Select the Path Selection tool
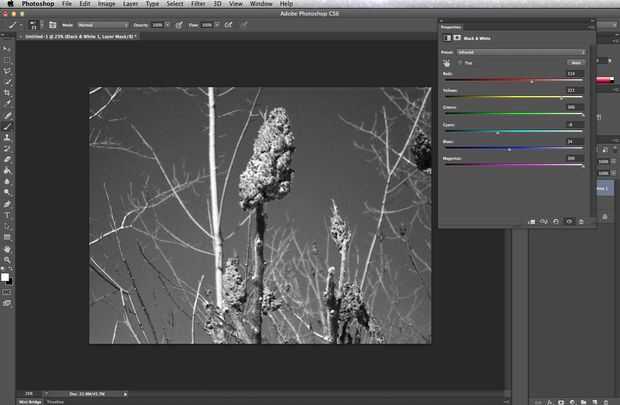This screenshot has width=620, height=405. click(x=7, y=227)
